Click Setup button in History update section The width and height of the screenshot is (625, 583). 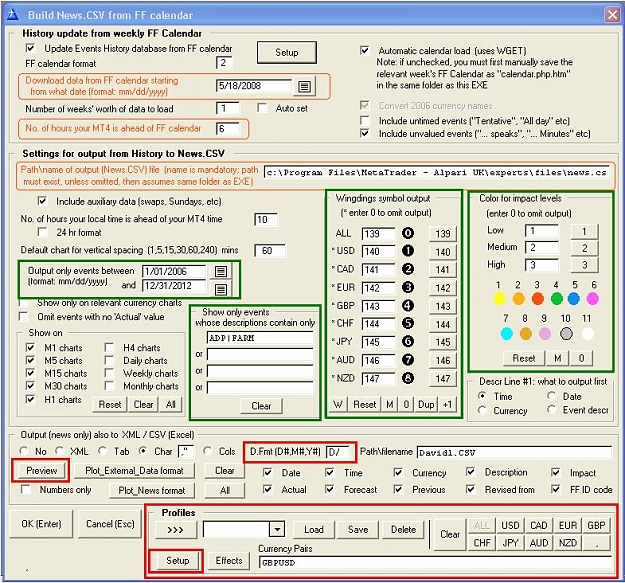pos(287,53)
